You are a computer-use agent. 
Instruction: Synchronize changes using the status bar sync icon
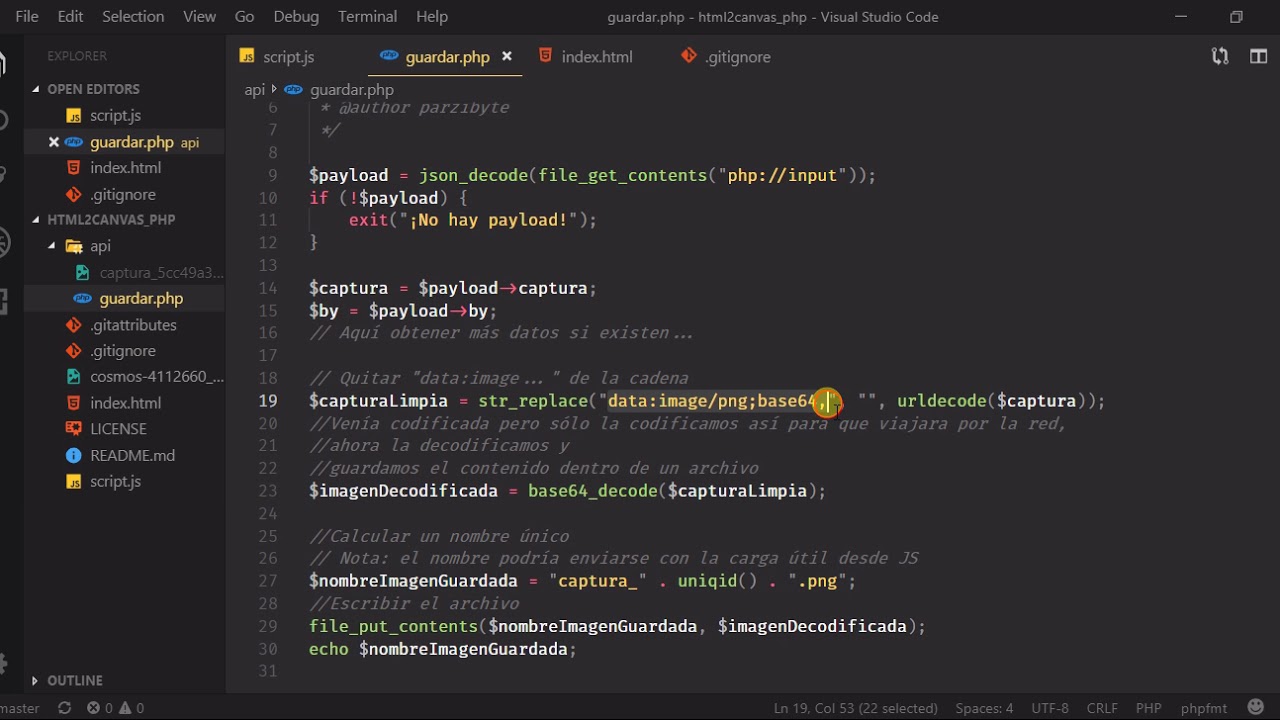click(x=64, y=708)
